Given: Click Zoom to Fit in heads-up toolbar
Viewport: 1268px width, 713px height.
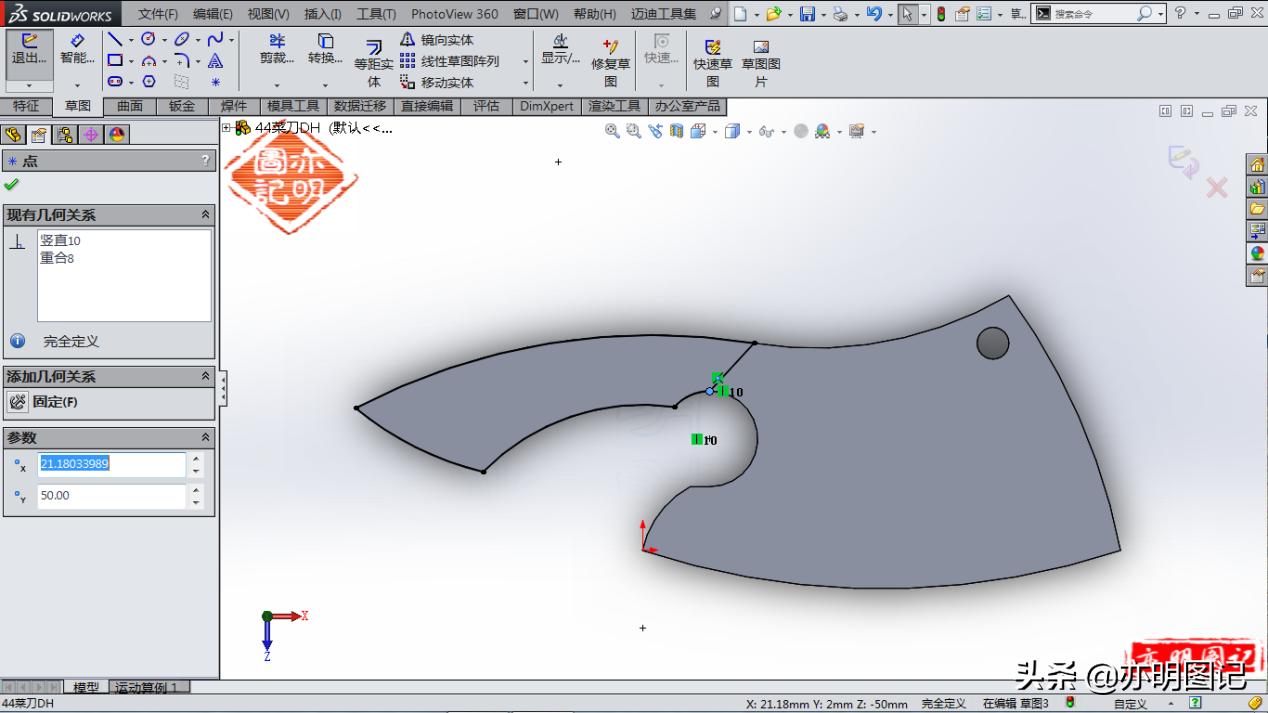Looking at the screenshot, I should [612, 130].
